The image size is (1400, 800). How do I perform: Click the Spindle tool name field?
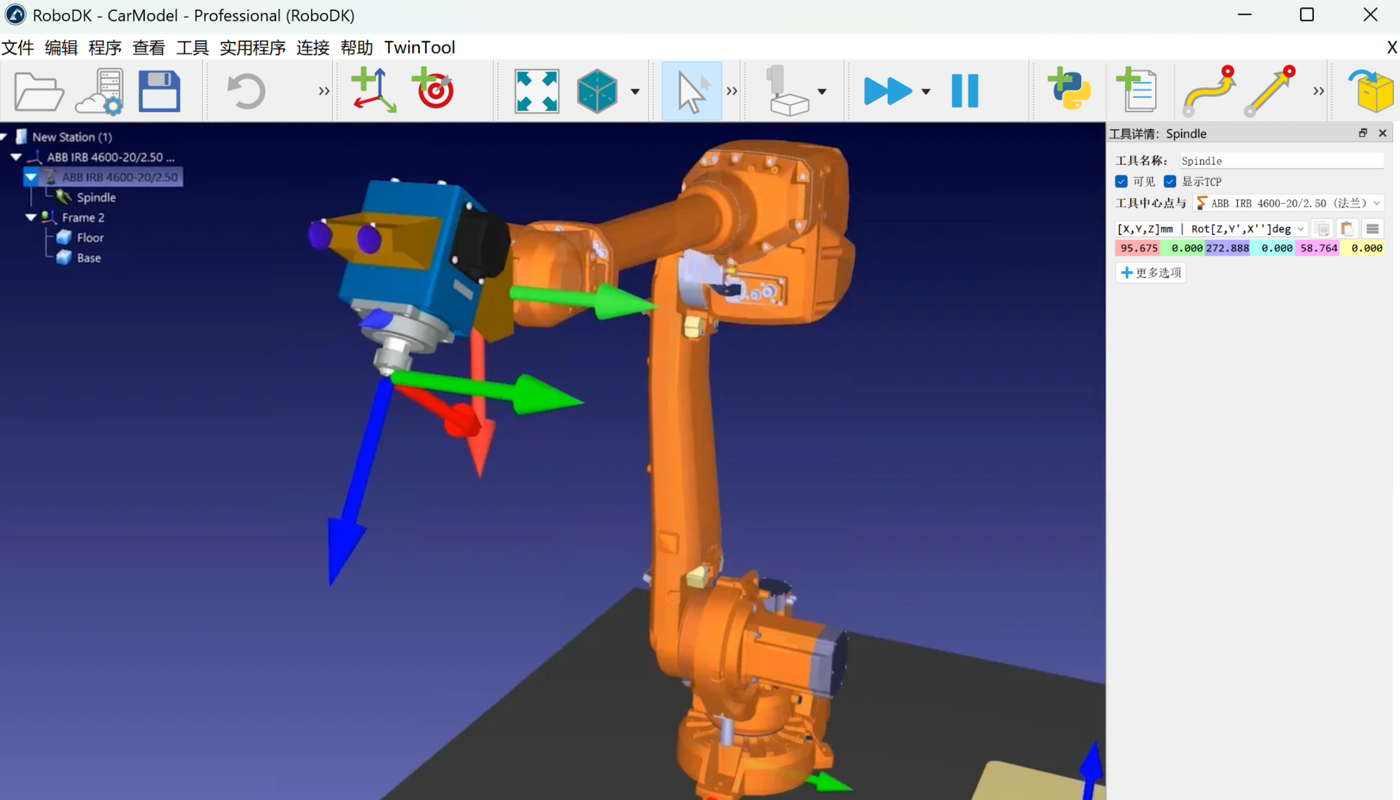[1280, 161]
